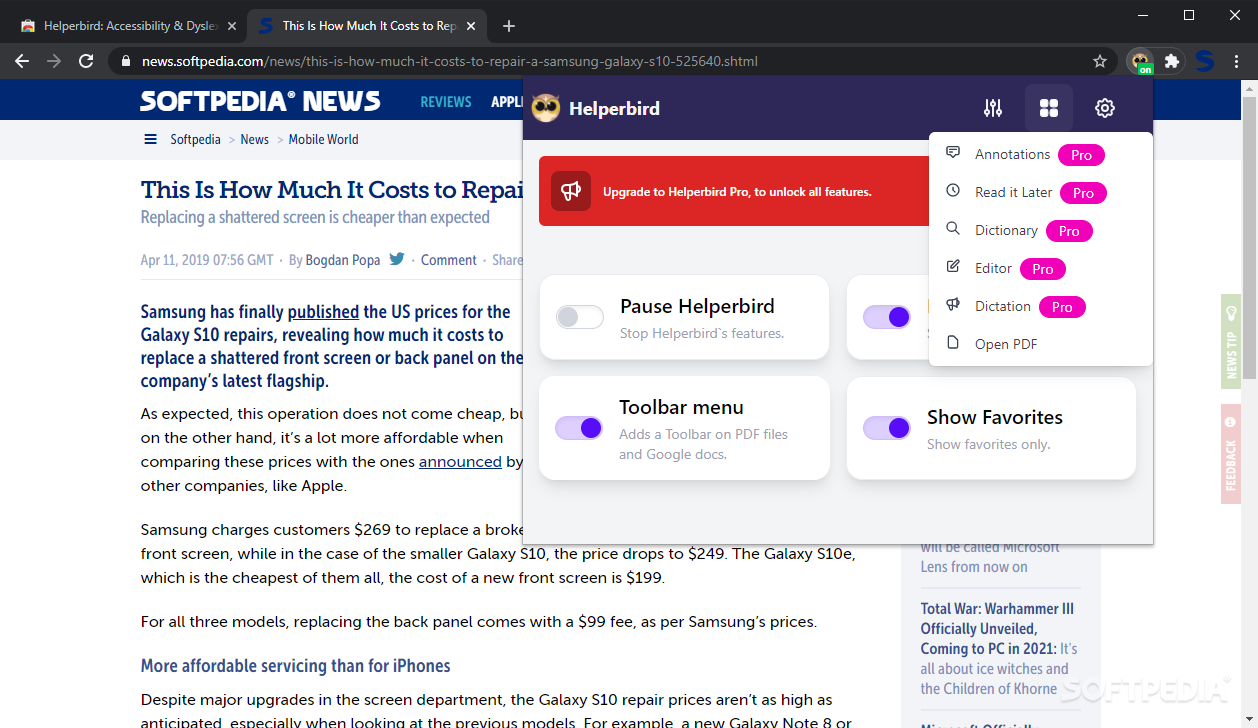The width and height of the screenshot is (1258, 728).
Task: Click the blue S extension icon in the Chrome toolbar
Action: click(1205, 61)
